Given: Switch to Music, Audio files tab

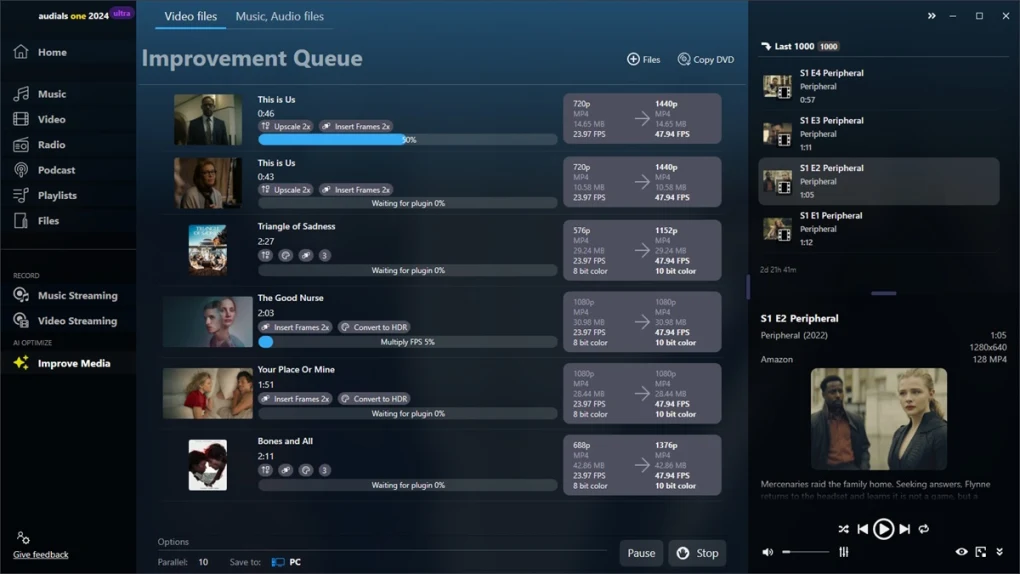Looking at the screenshot, I should [x=279, y=16].
